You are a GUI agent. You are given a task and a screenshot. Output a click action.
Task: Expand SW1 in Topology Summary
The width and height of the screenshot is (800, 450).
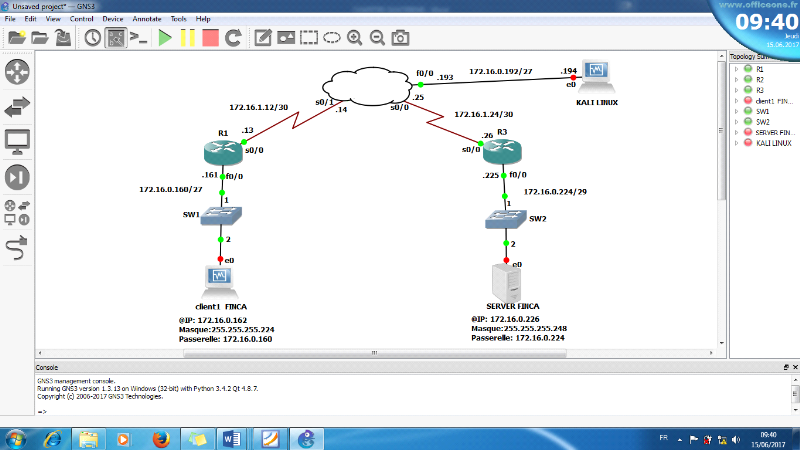click(x=736, y=111)
